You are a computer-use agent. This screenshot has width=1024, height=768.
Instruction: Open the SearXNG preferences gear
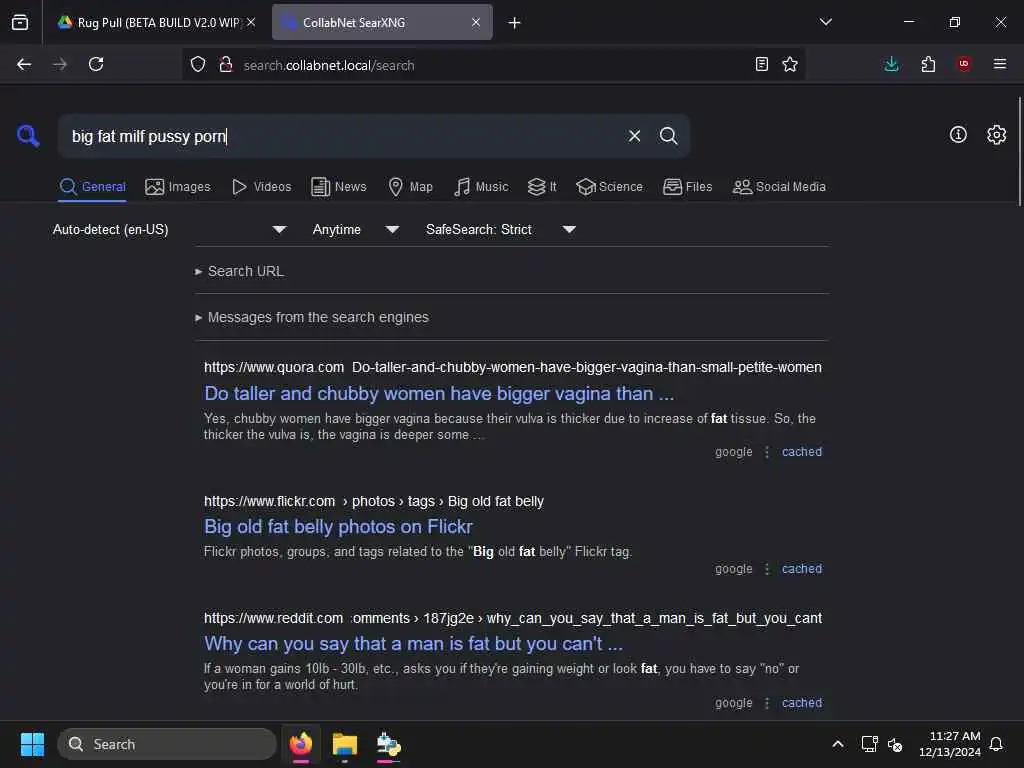(x=996, y=135)
